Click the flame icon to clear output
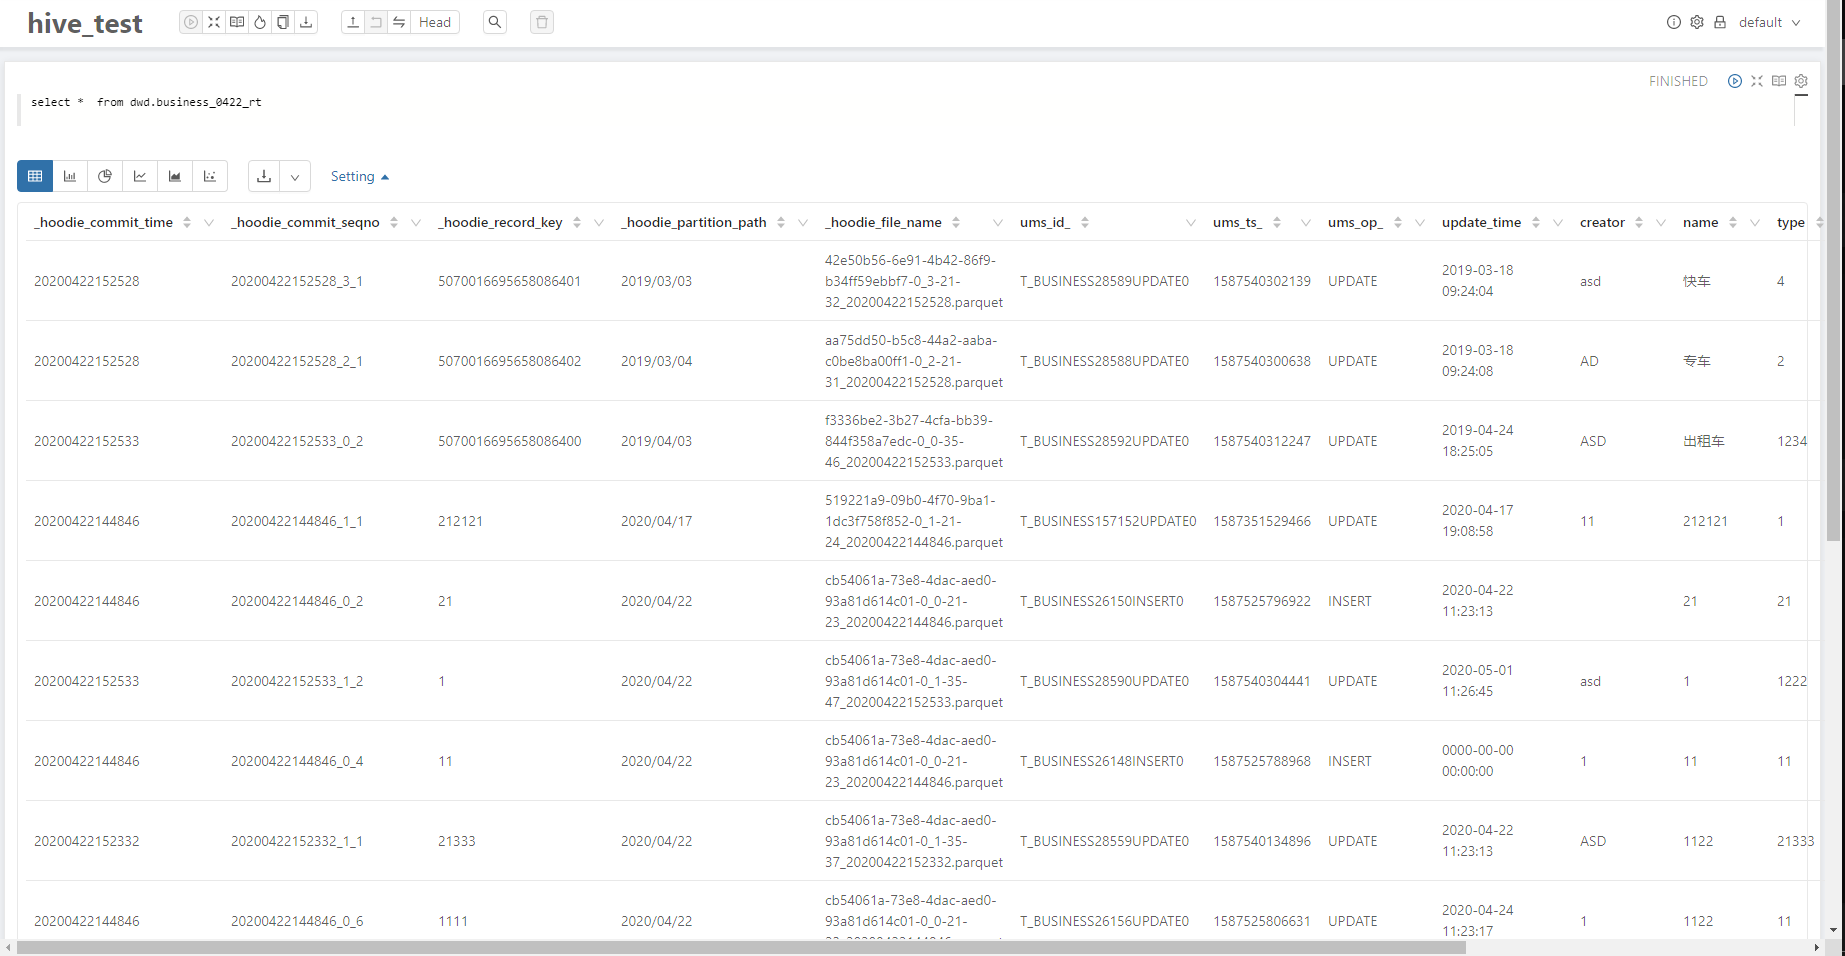Viewport: 1845px width, 956px height. tap(260, 22)
